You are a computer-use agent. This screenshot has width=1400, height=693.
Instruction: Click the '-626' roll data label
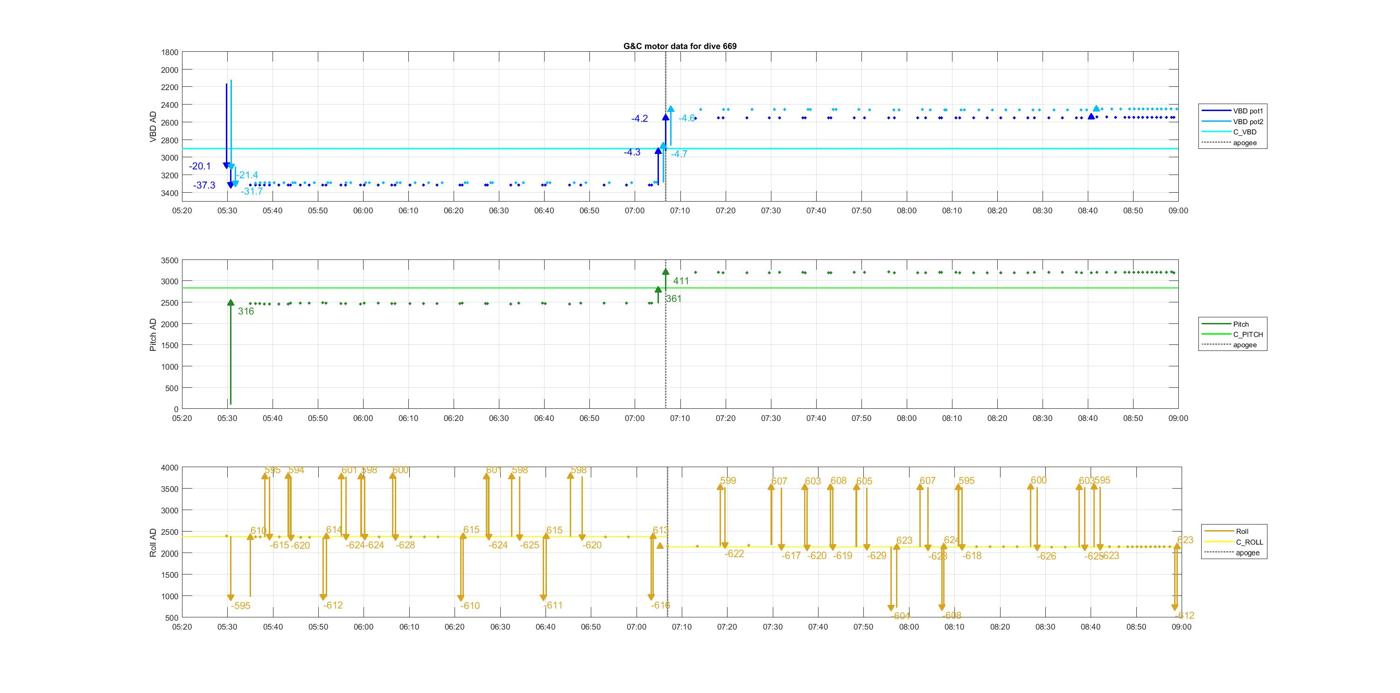pos(1047,556)
